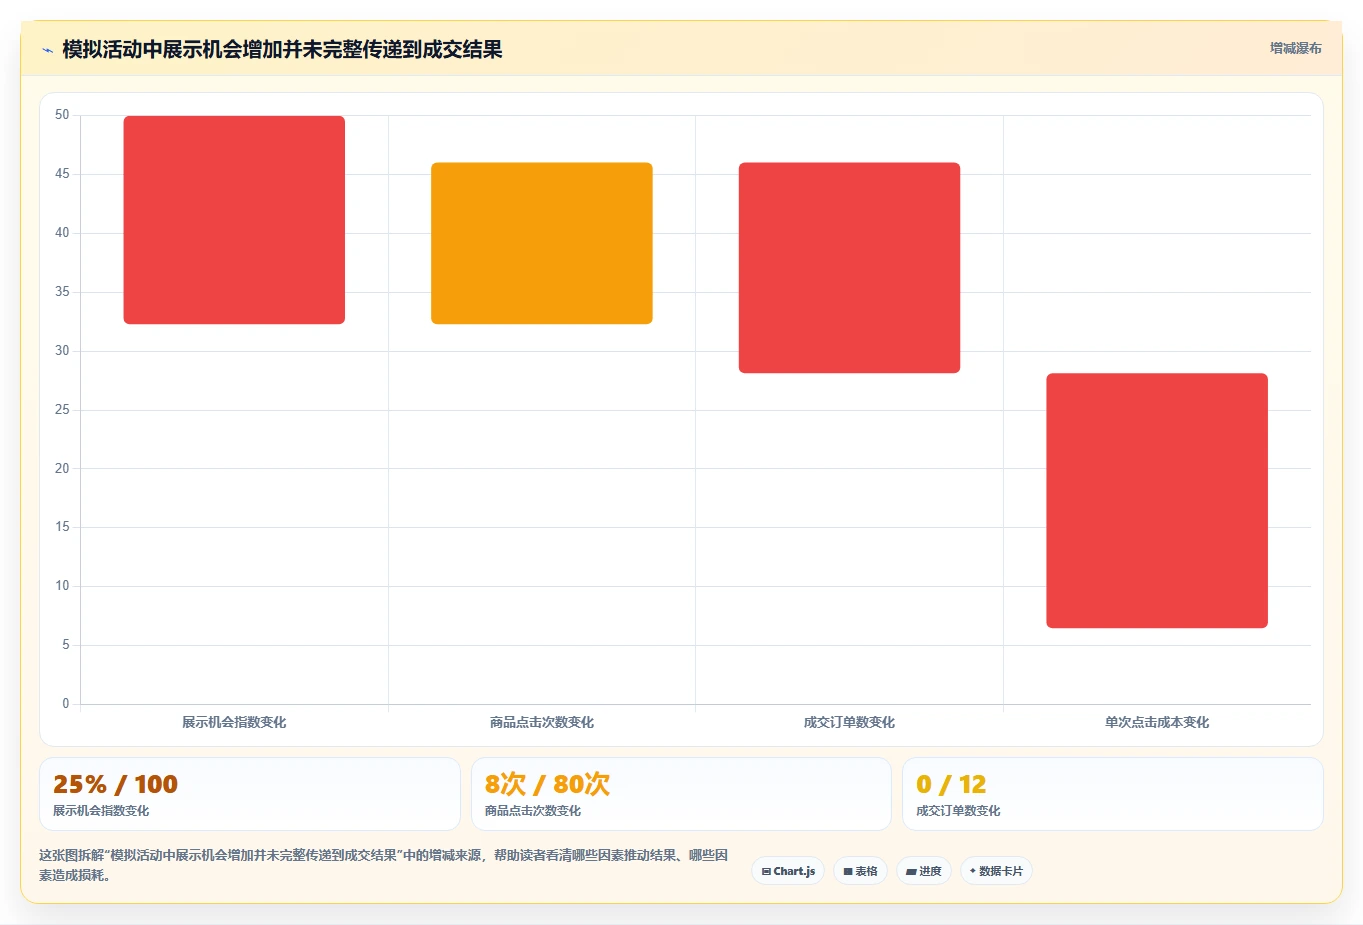Open the 25% / 100 data card
1363x925 pixels.
250,794
